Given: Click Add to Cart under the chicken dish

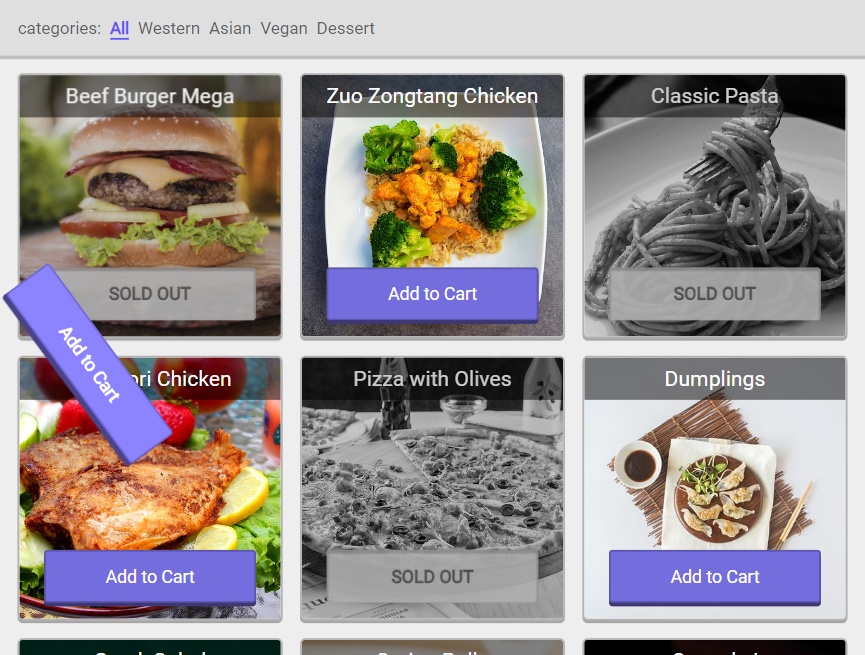Looking at the screenshot, I should 149,577.
